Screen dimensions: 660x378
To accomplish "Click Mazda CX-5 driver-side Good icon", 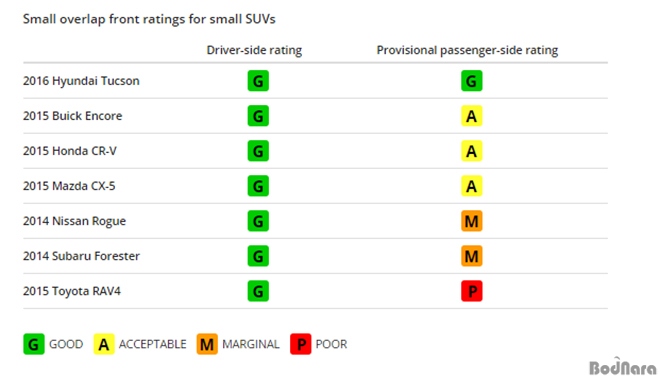I will 258,186.
